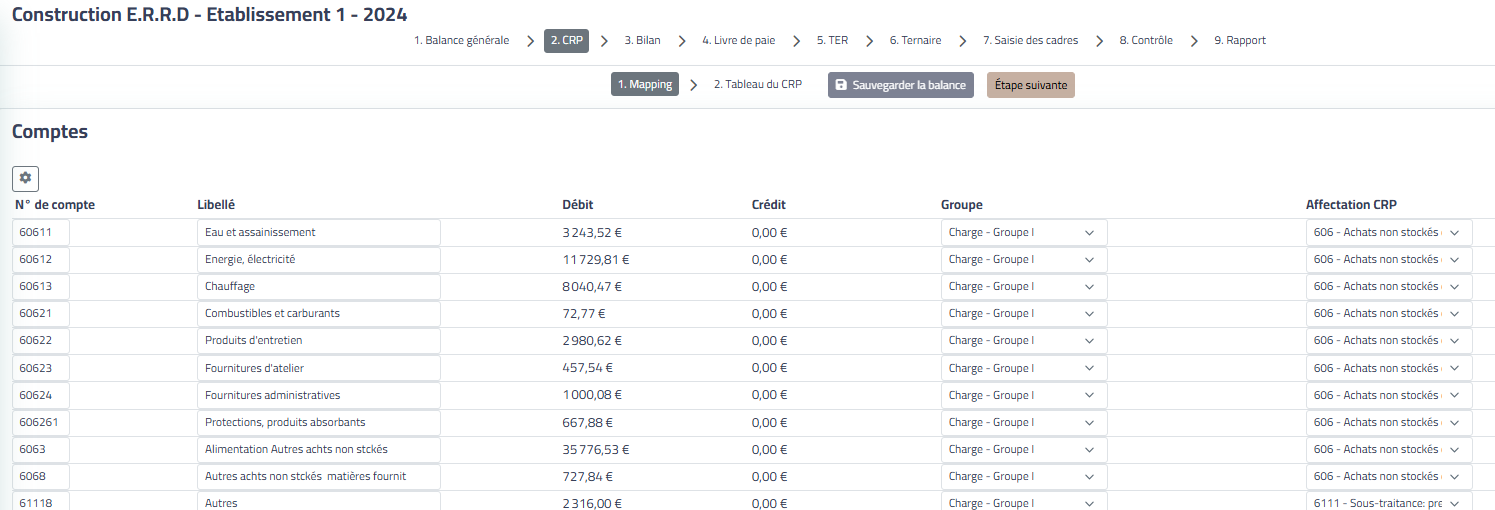Open the 8. Contrôle step
The width and height of the screenshot is (1495, 510).
(1145, 41)
